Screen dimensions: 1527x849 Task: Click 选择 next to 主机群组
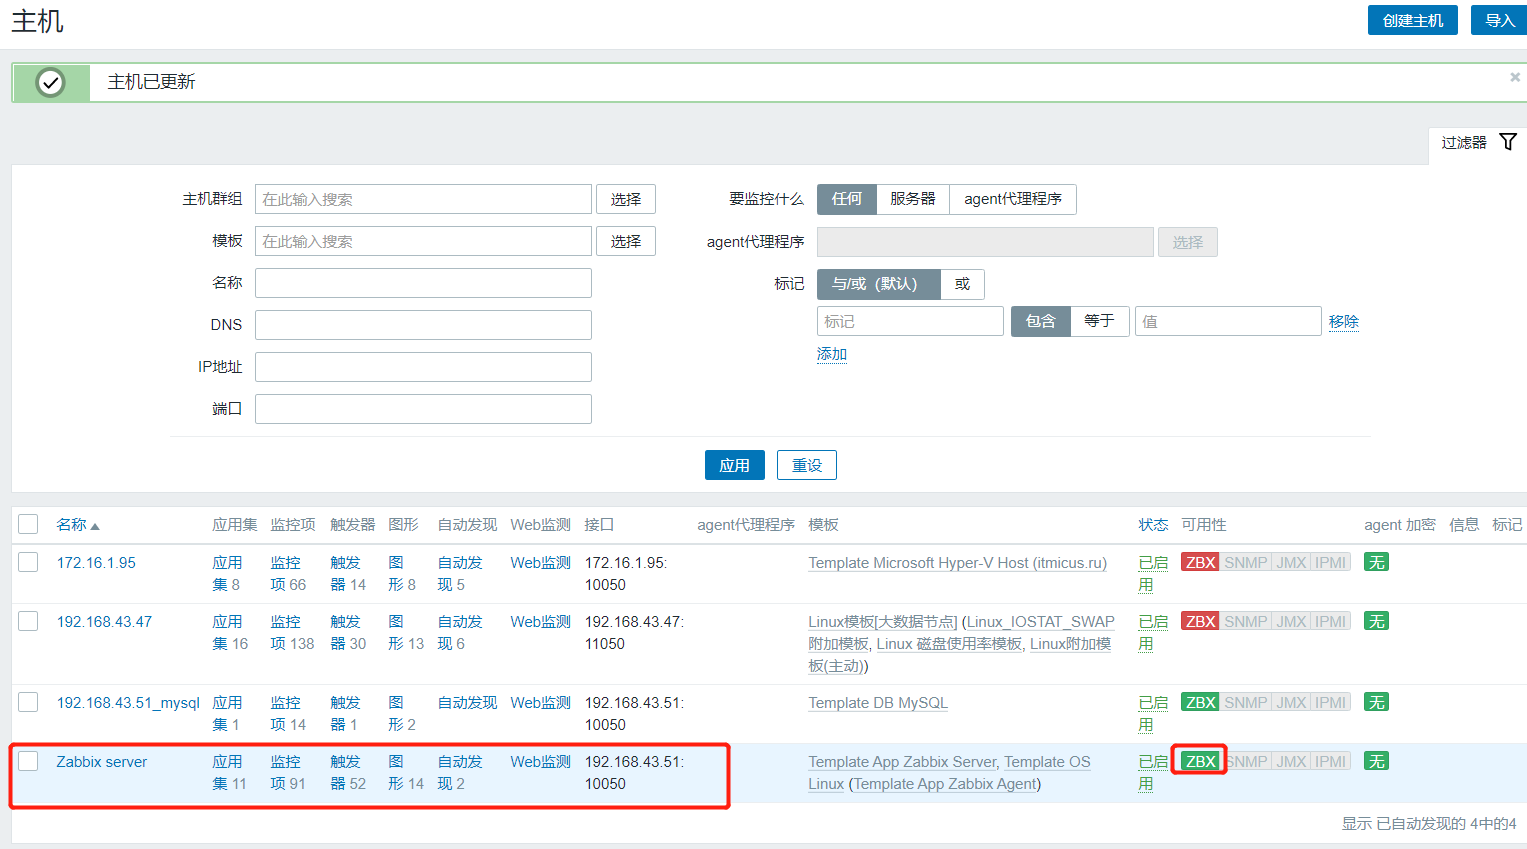tap(626, 199)
